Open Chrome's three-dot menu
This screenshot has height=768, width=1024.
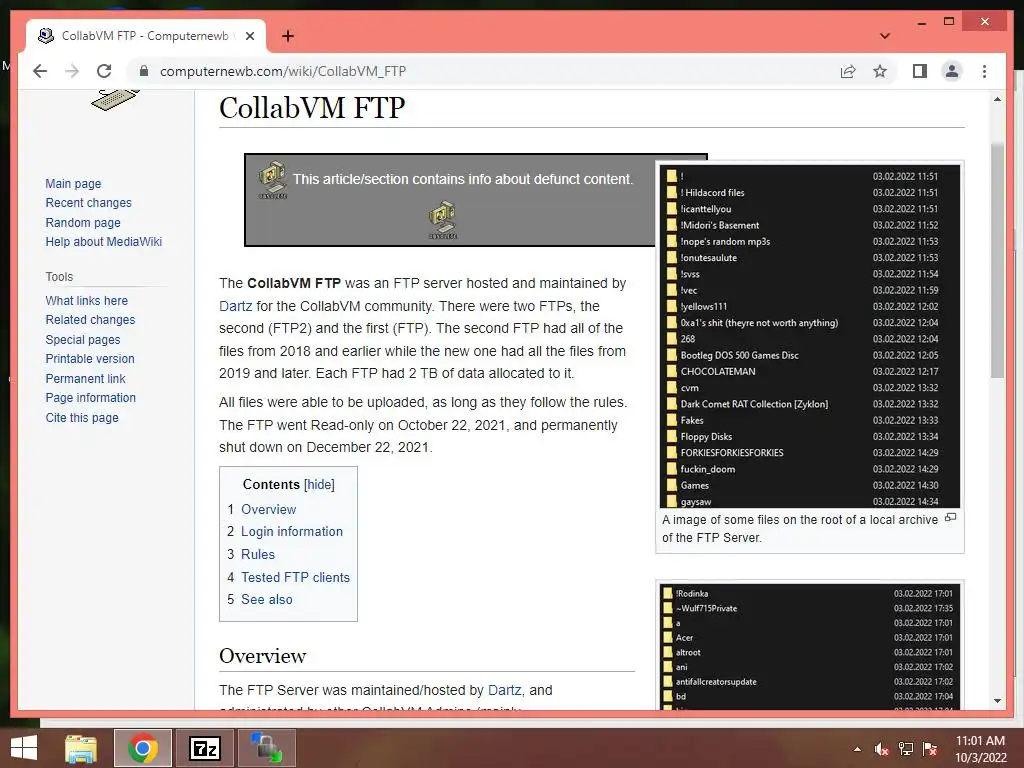(x=984, y=71)
